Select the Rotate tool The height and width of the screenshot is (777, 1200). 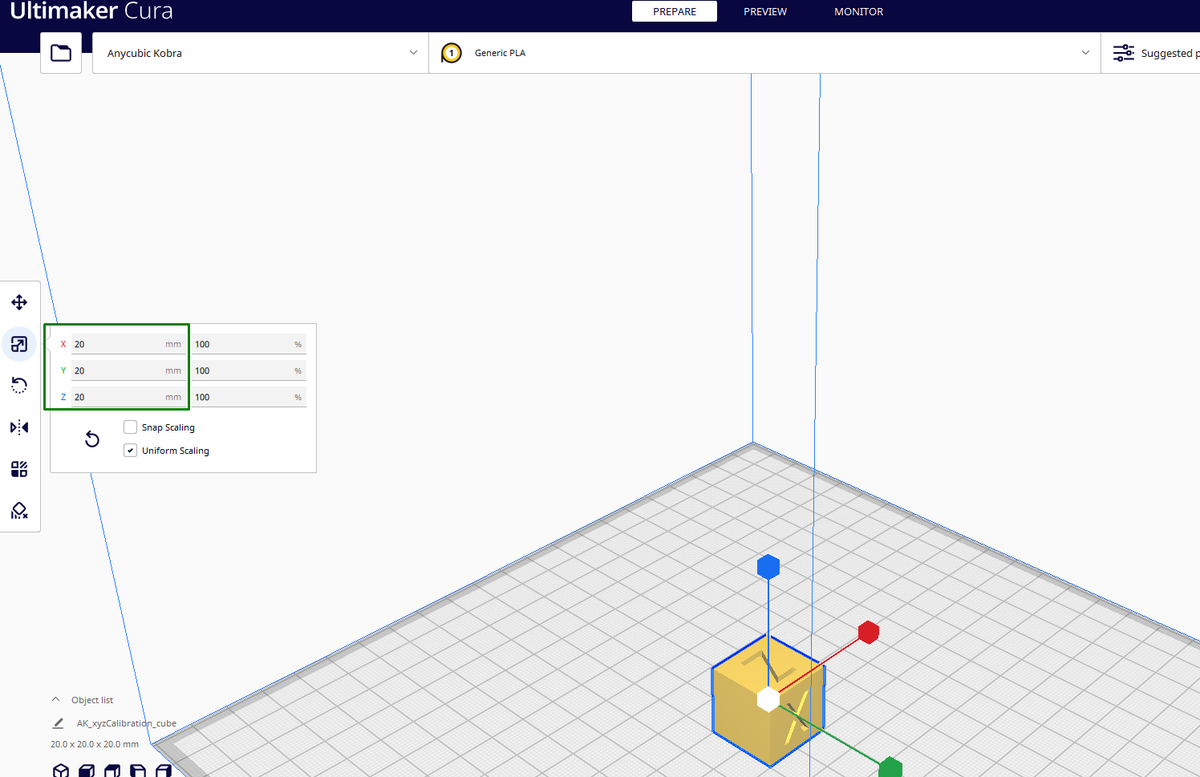tap(19, 385)
